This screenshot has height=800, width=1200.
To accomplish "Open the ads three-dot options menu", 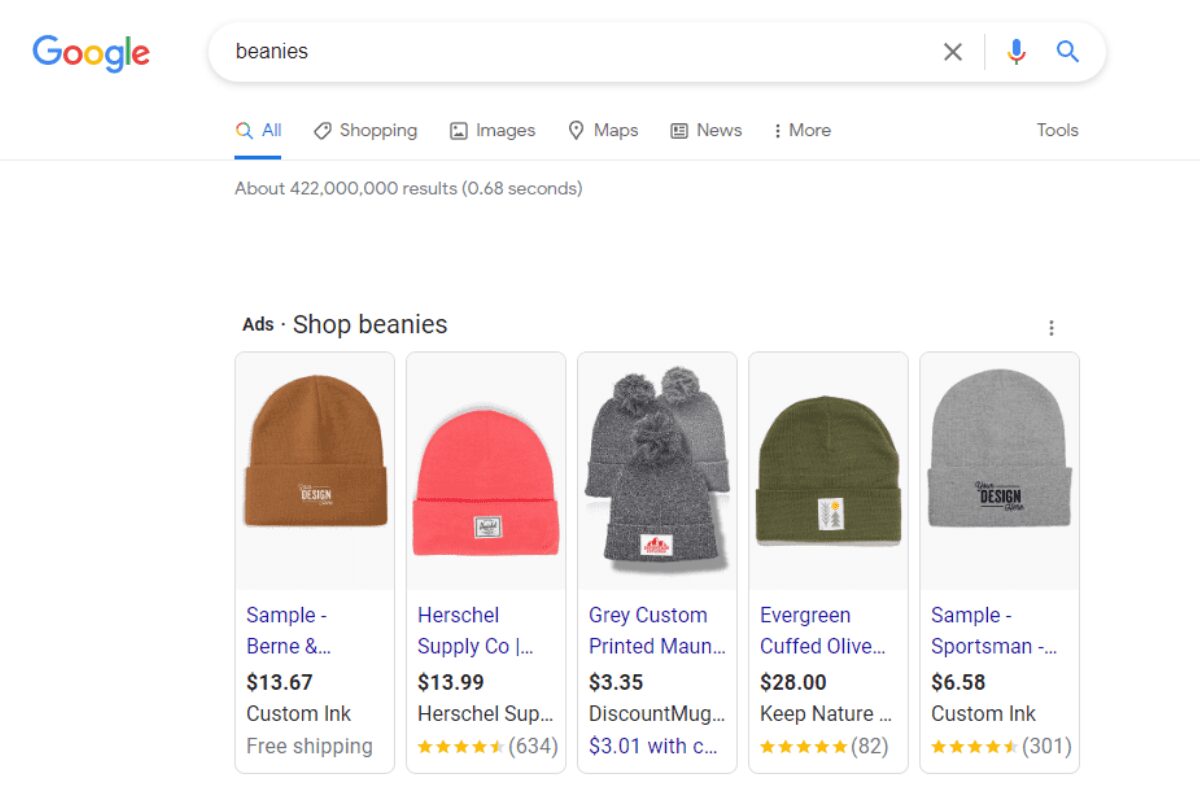I will [x=1051, y=328].
